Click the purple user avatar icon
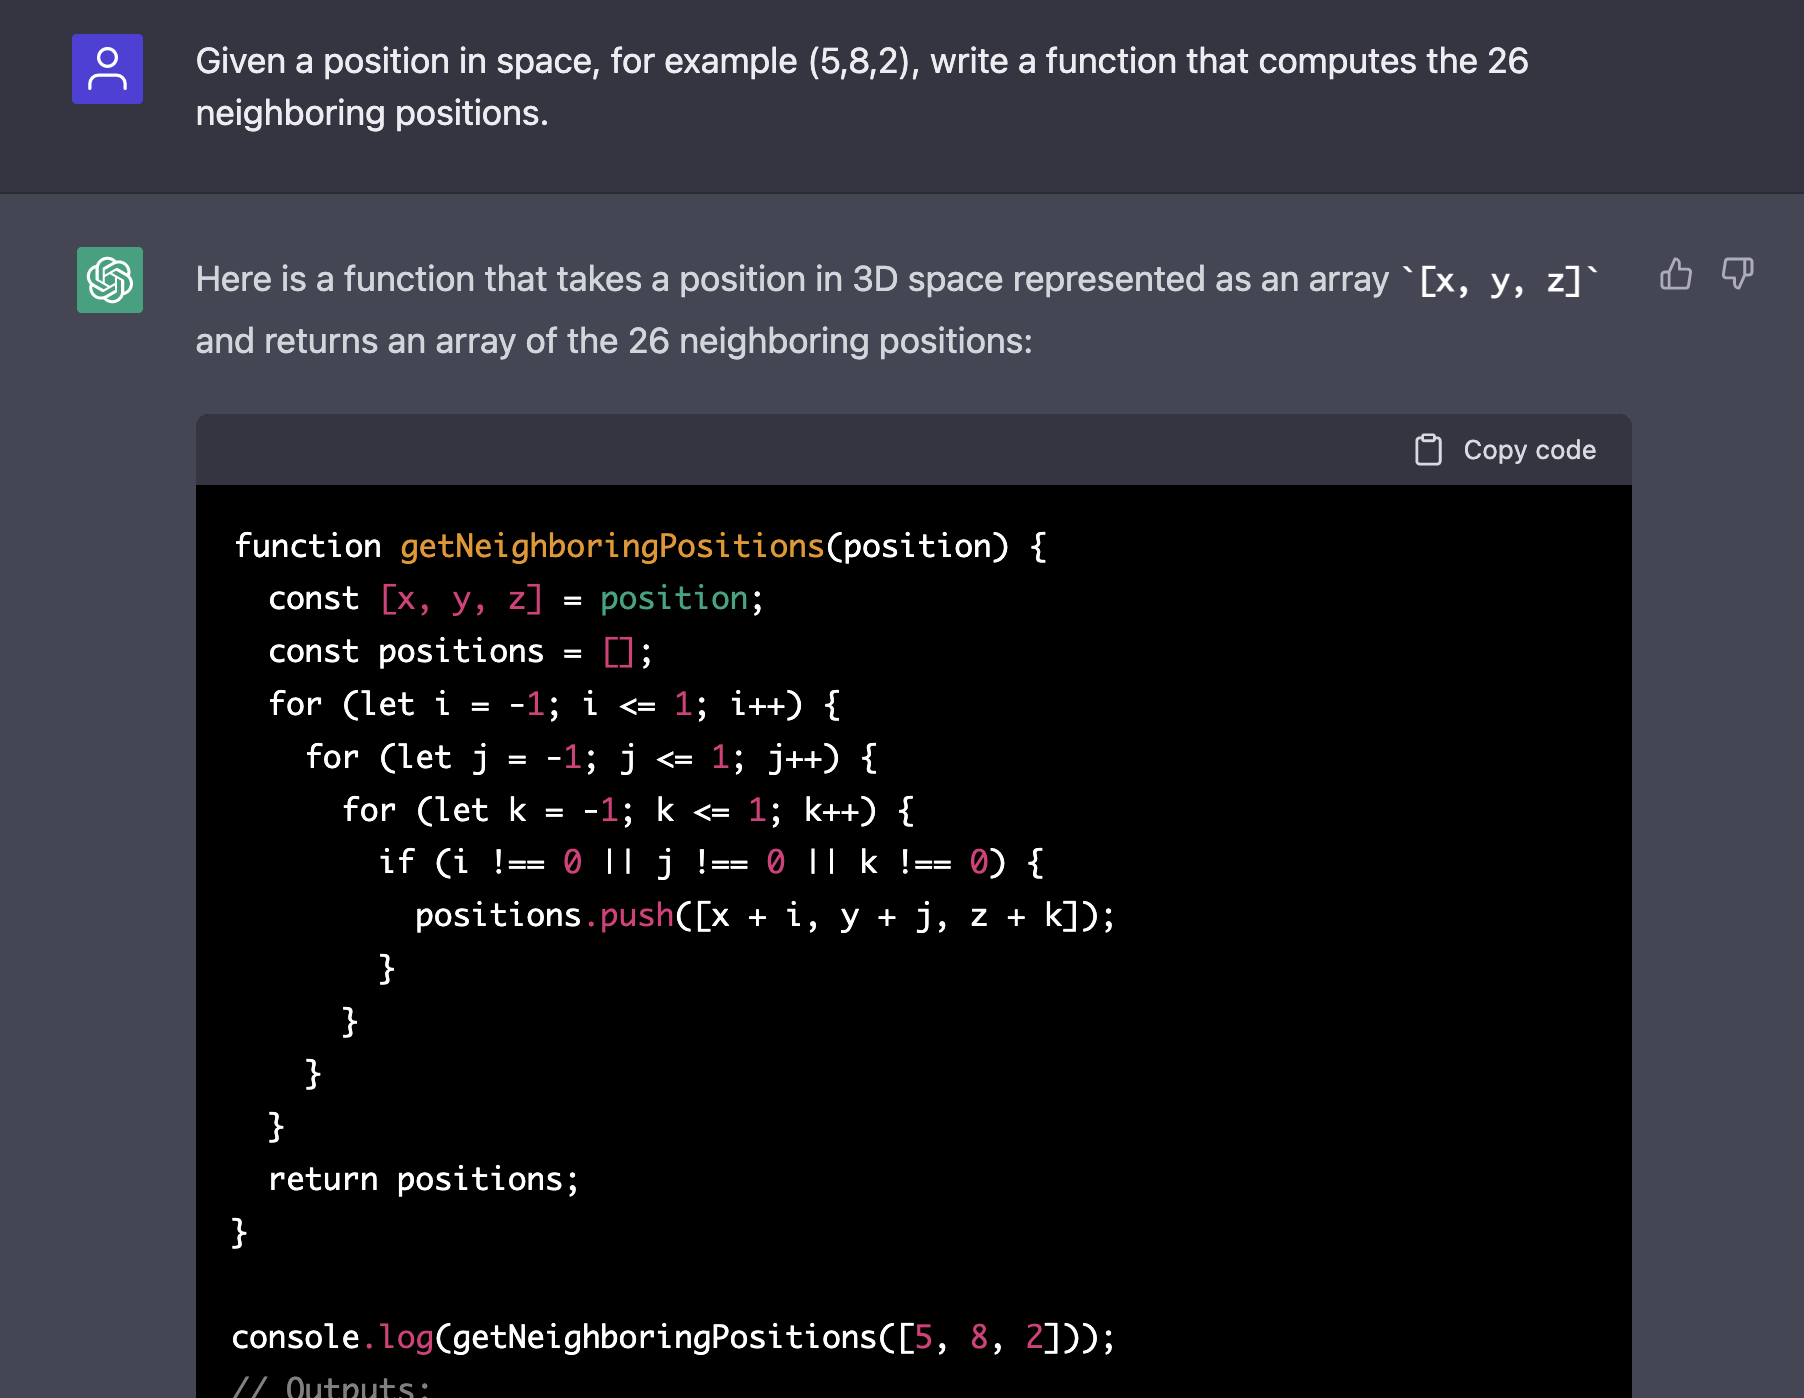Screen dimensions: 1804x1398 coord(107,69)
